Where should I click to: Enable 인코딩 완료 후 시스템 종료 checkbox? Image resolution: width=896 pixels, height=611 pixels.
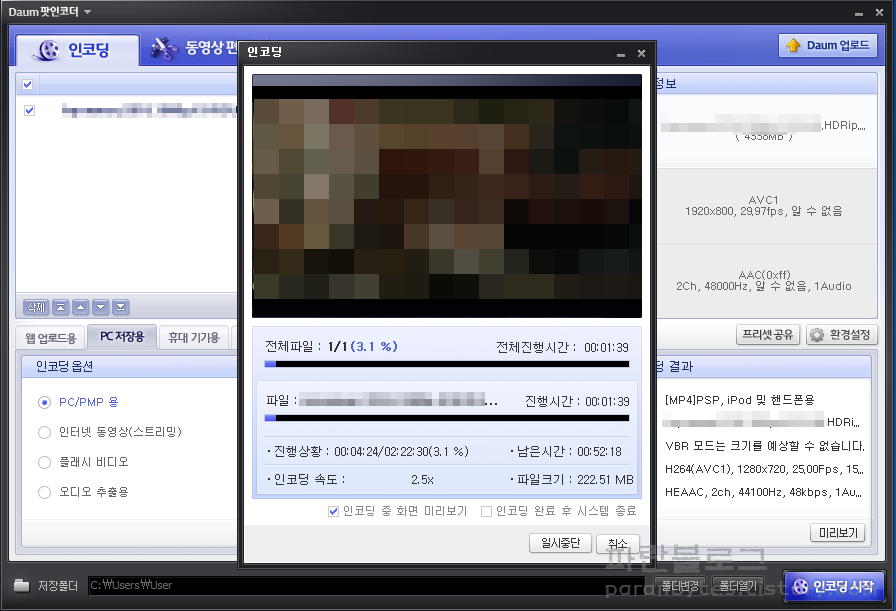click(x=486, y=511)
